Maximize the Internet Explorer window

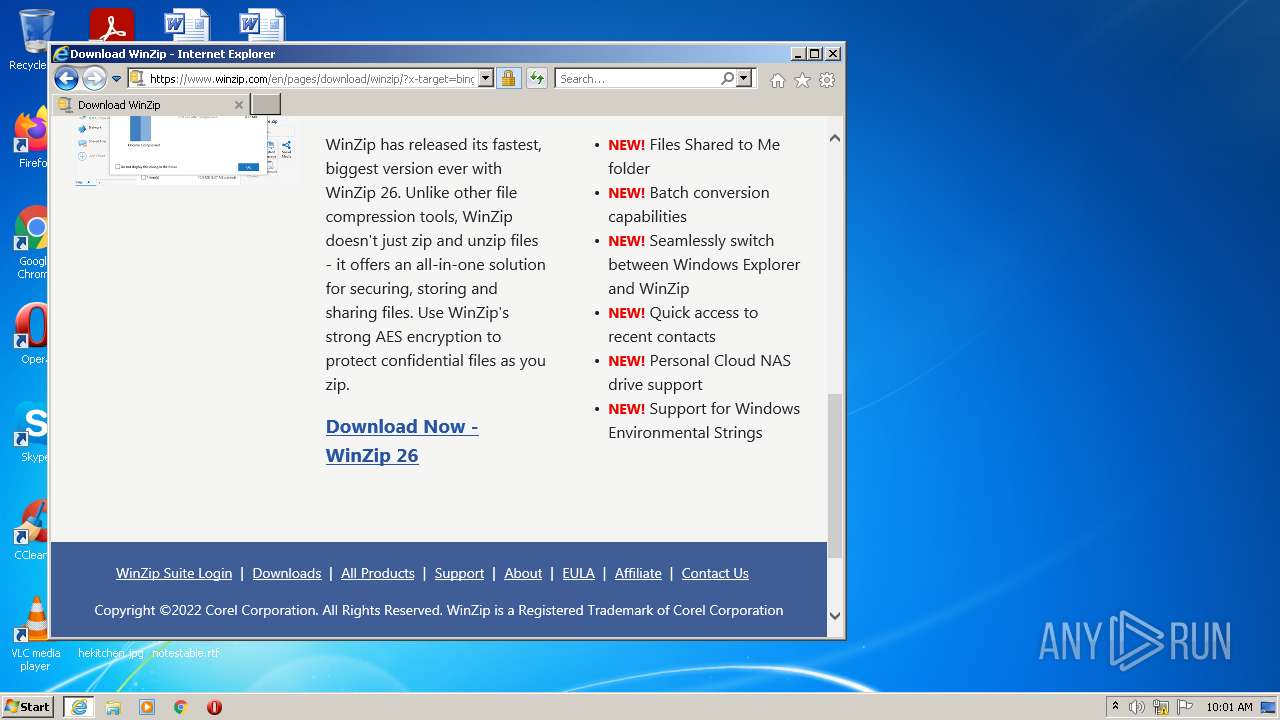[814, 54]
